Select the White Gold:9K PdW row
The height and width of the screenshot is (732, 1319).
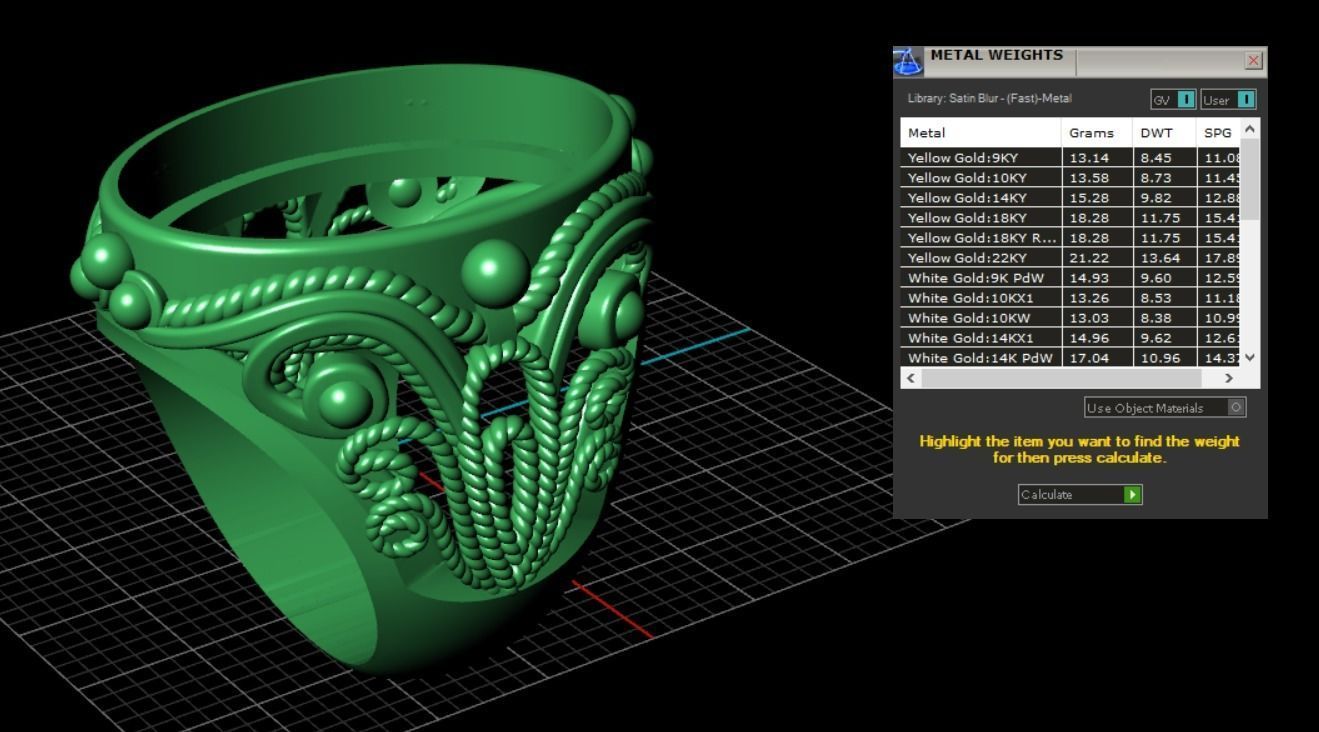click(x=1070, y=278)
